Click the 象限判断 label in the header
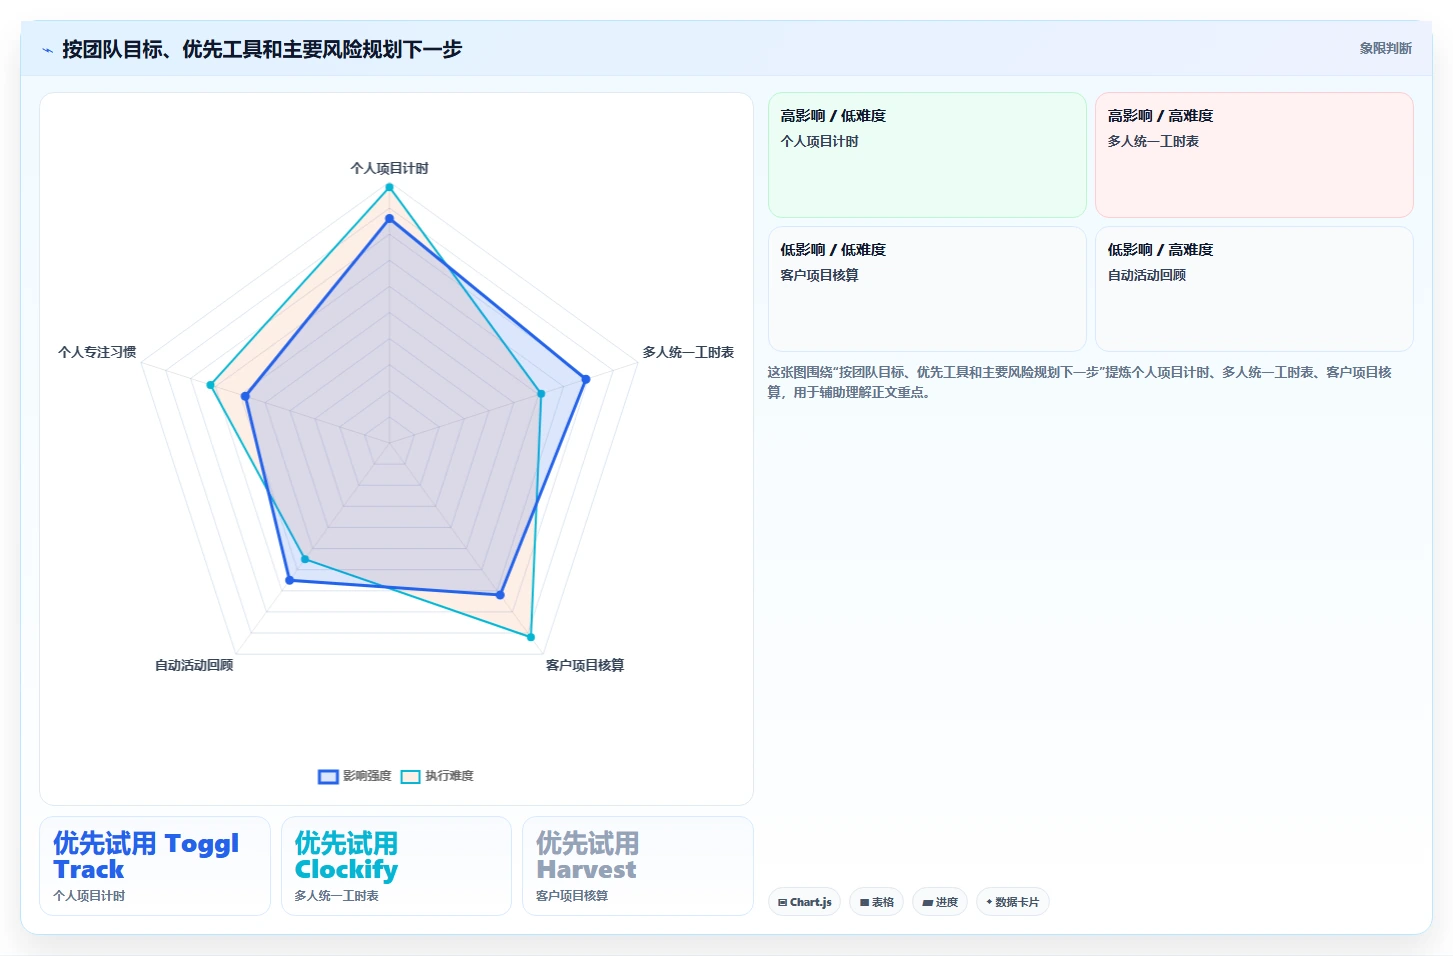Screen dimensions: 1453x956 pos(1385,48)
